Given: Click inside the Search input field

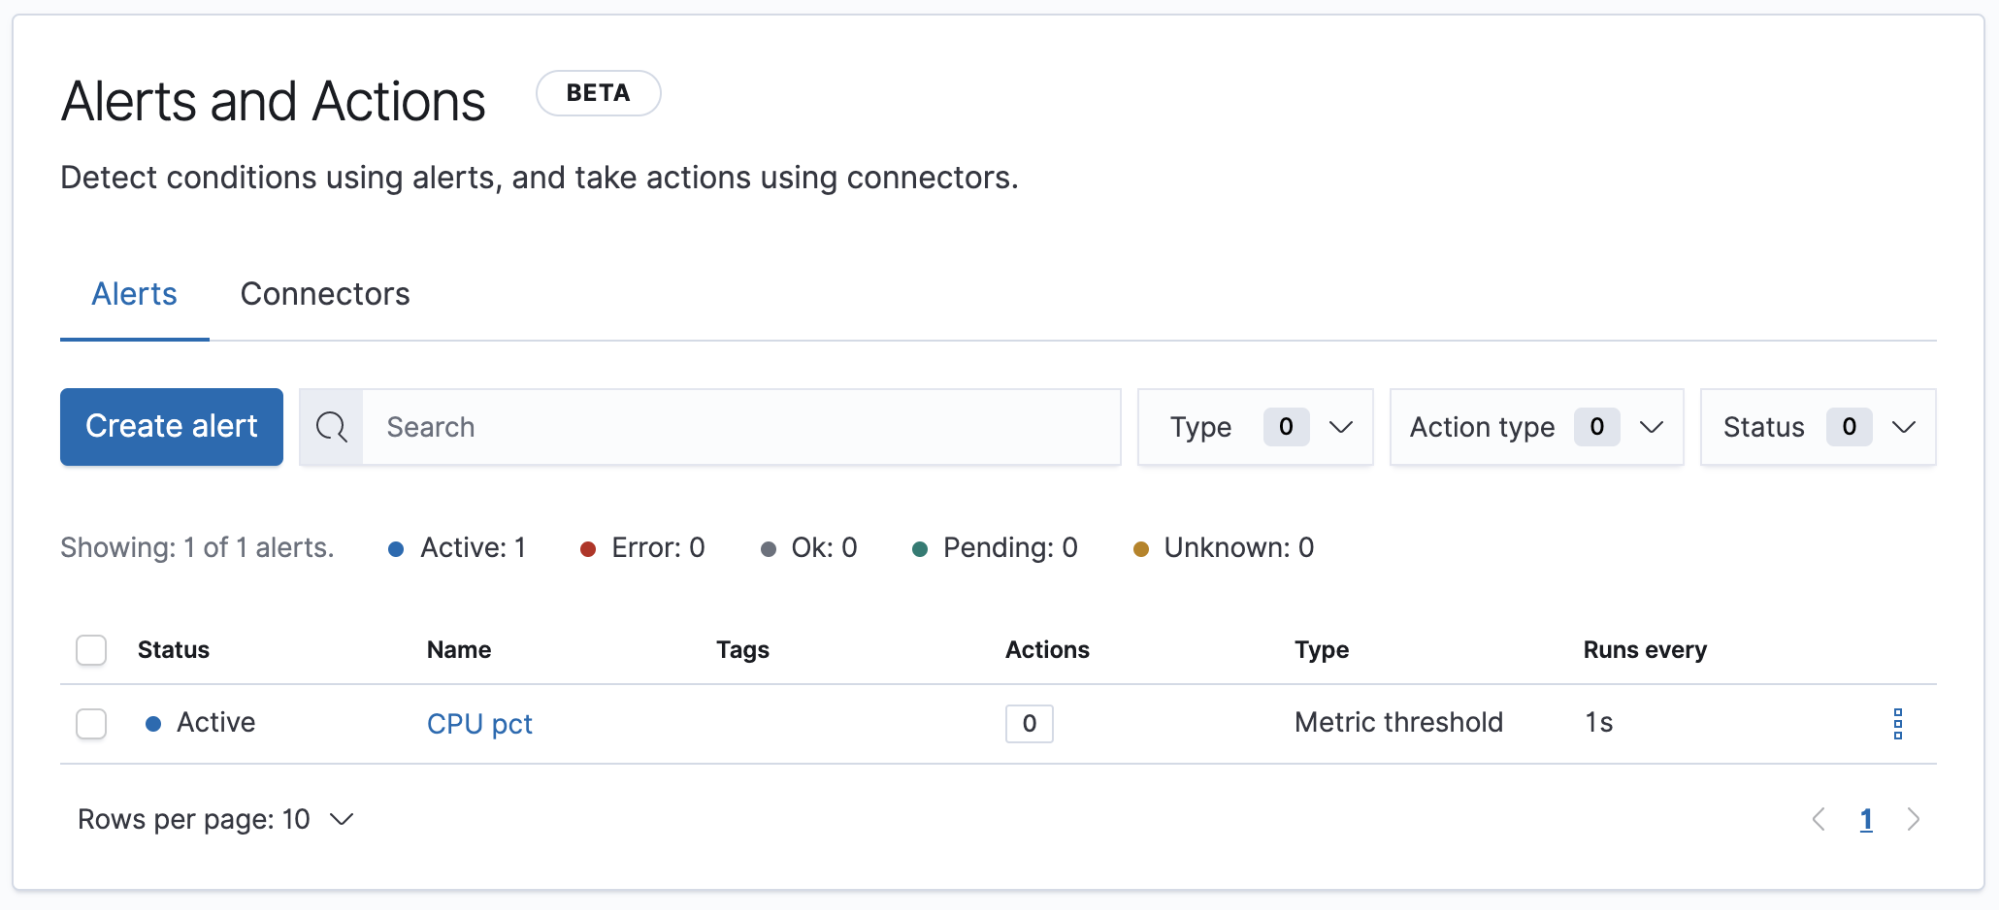Looking at the screenshot, I should pos(700,427).
